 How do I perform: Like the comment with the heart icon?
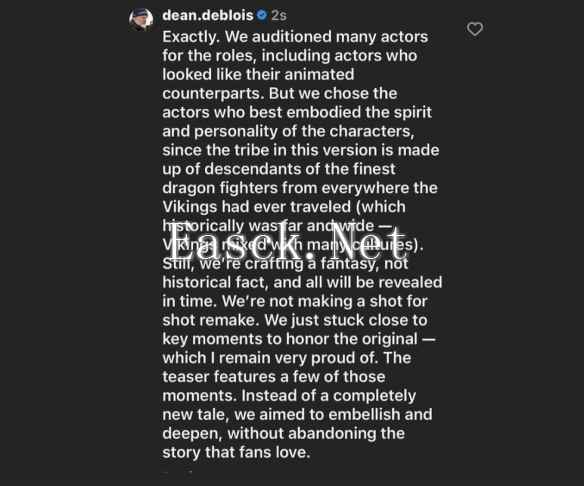point(475,29)
